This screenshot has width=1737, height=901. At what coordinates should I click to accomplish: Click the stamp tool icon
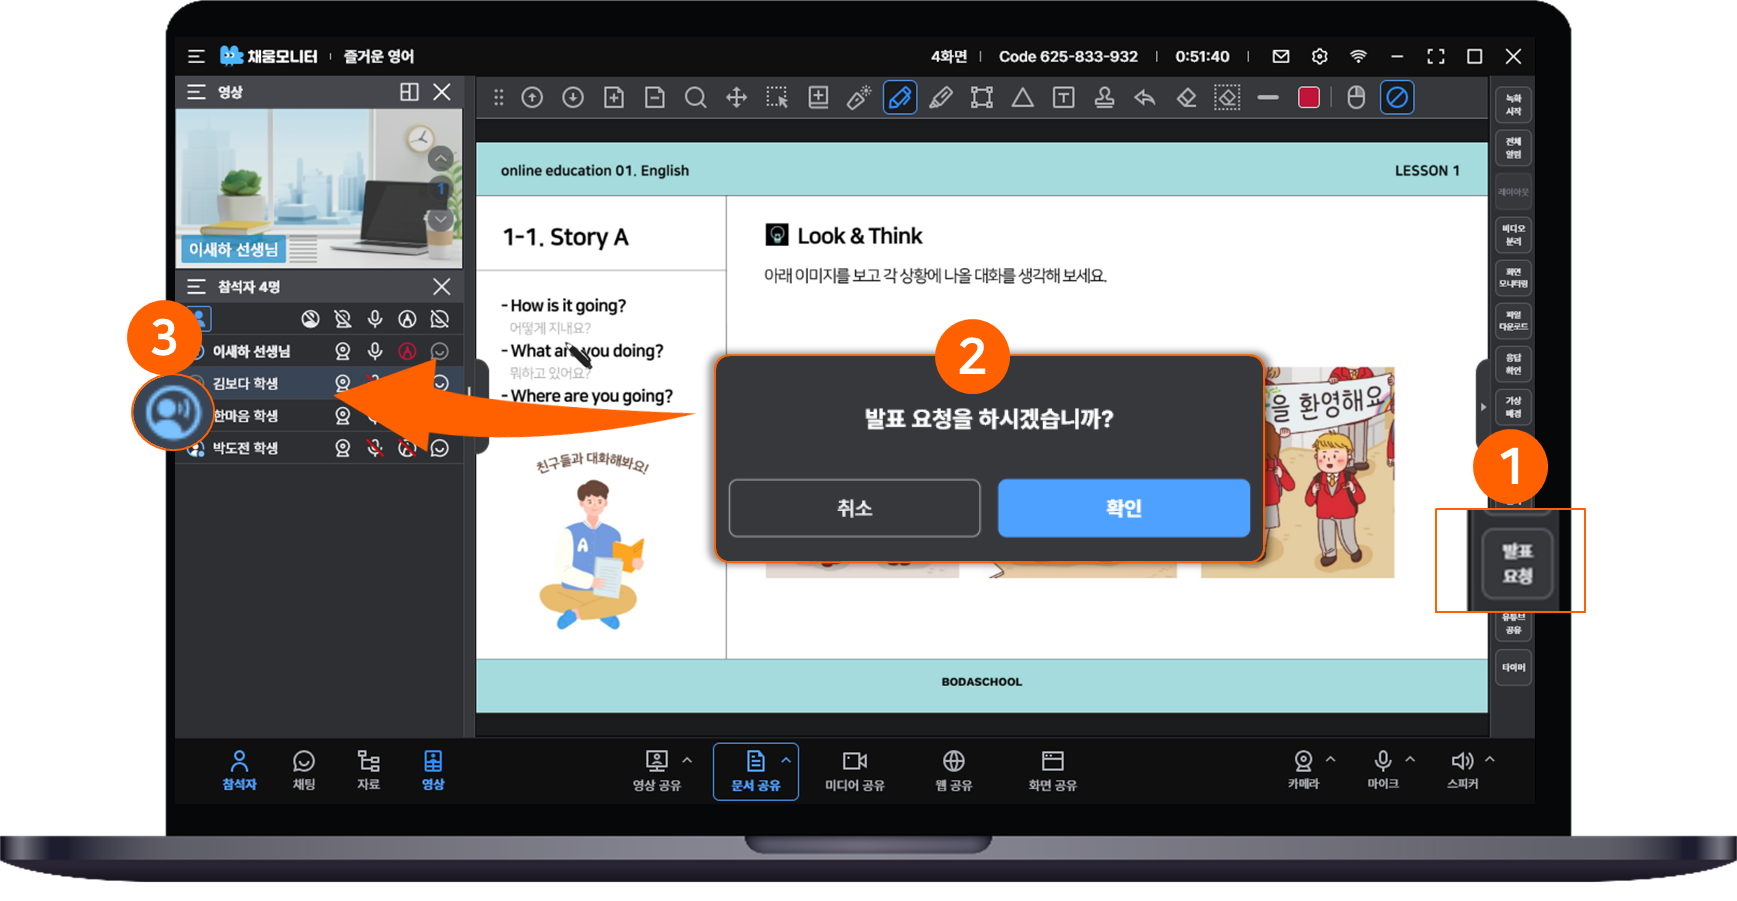[1104, 98]
